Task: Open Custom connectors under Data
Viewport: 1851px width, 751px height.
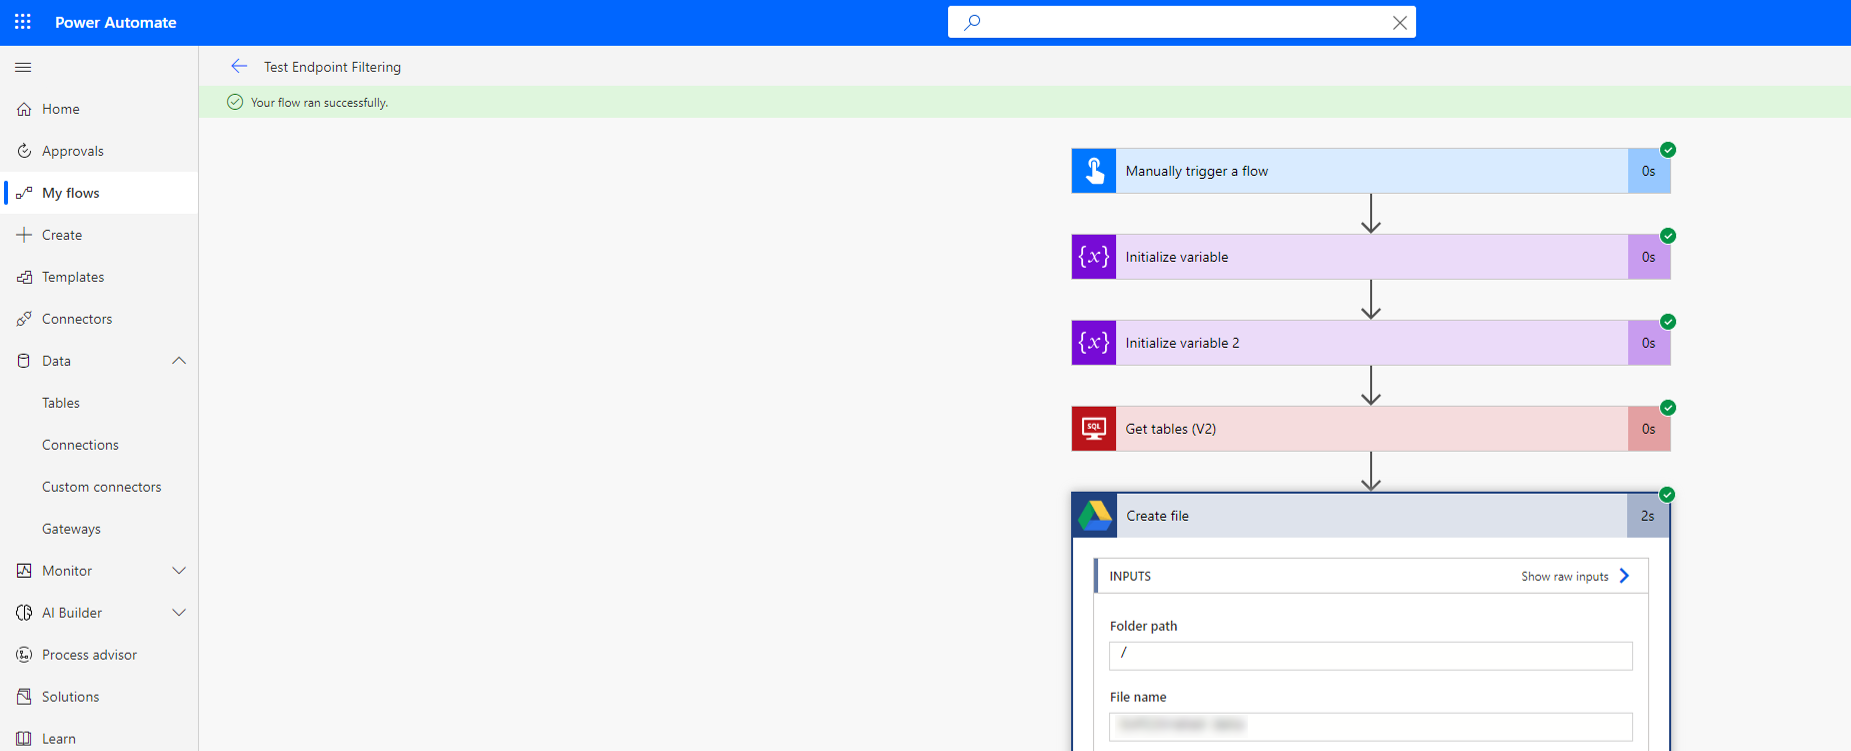Action: click(99, 487)
